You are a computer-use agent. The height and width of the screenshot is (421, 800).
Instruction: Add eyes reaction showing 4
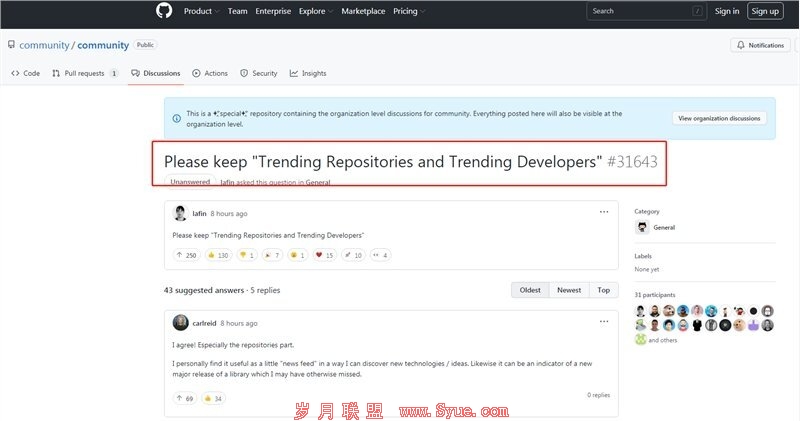pos(380,255)
